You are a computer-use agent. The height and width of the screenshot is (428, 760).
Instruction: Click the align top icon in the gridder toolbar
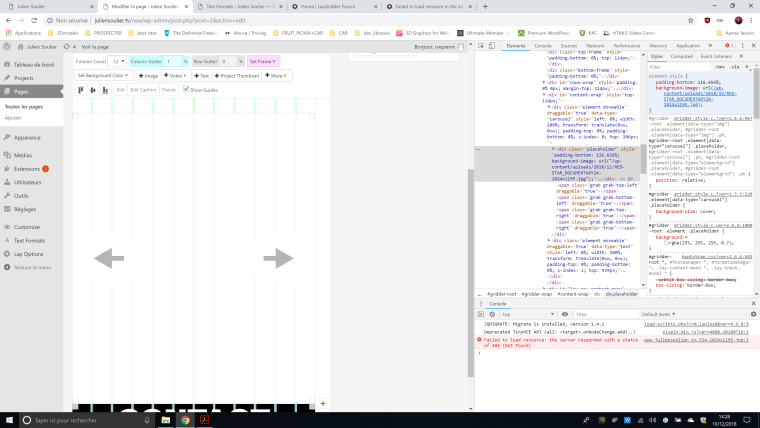coord(81,90)
